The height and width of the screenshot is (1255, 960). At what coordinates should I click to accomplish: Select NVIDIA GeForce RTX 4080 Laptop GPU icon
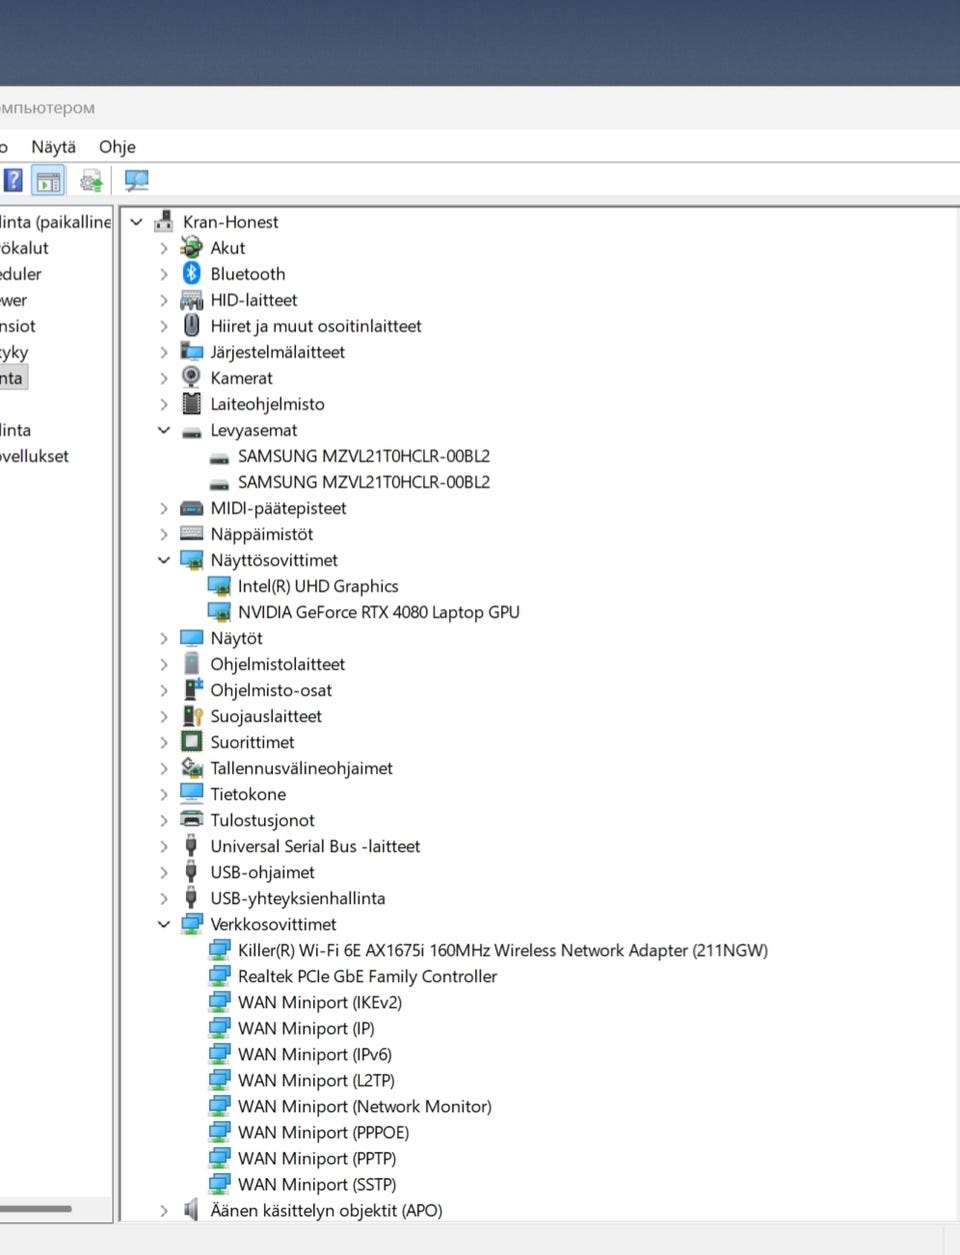coord(219,611)
